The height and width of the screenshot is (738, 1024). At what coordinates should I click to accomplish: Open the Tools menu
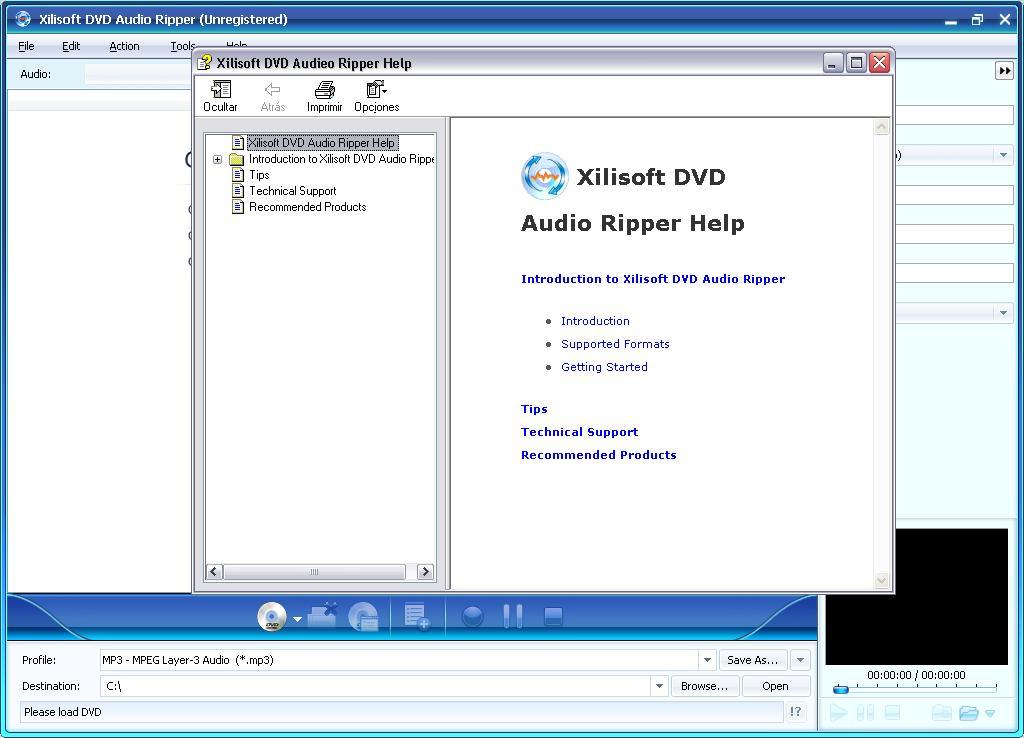click(181, 46)
